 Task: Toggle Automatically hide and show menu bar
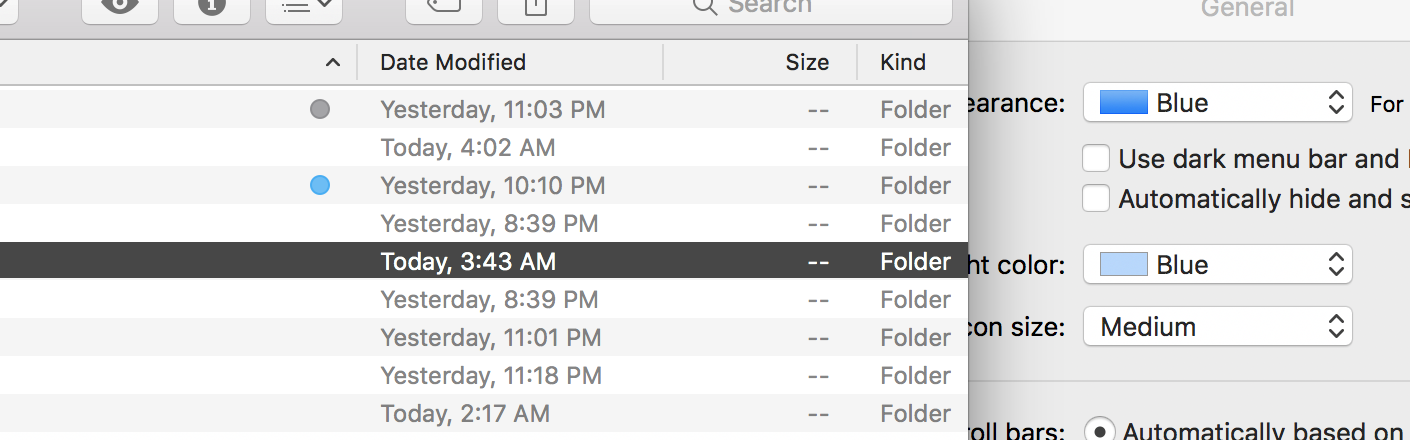click(1096, 199)
